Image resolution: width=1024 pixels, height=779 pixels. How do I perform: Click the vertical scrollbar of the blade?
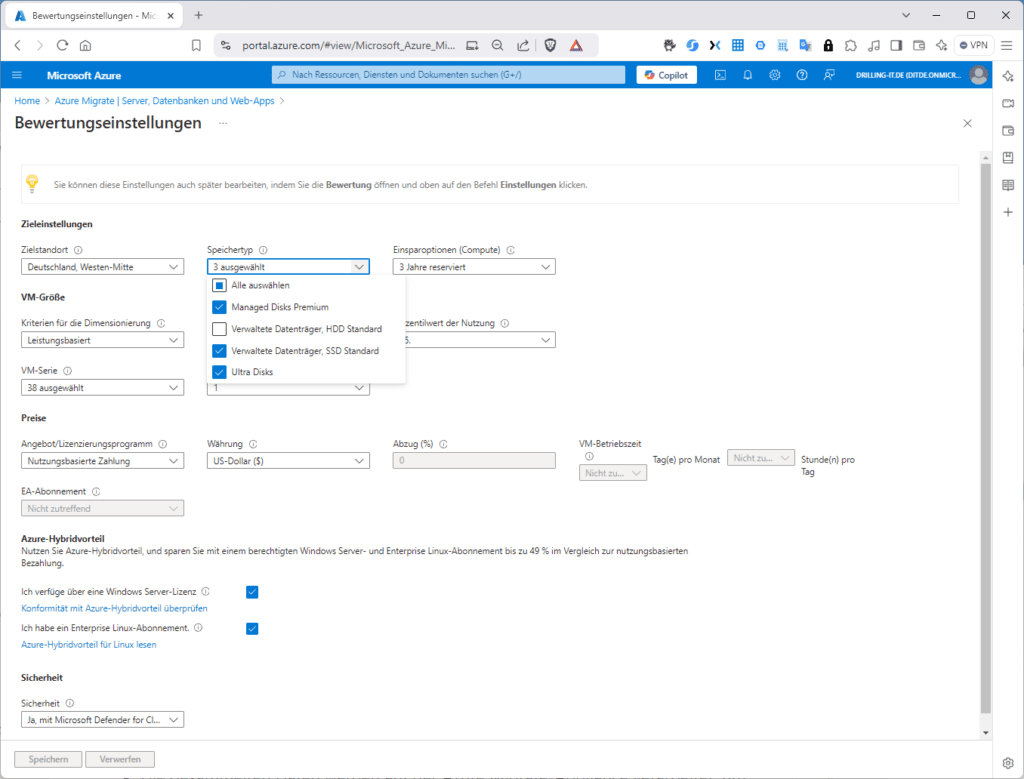click(x=985, y=437)
